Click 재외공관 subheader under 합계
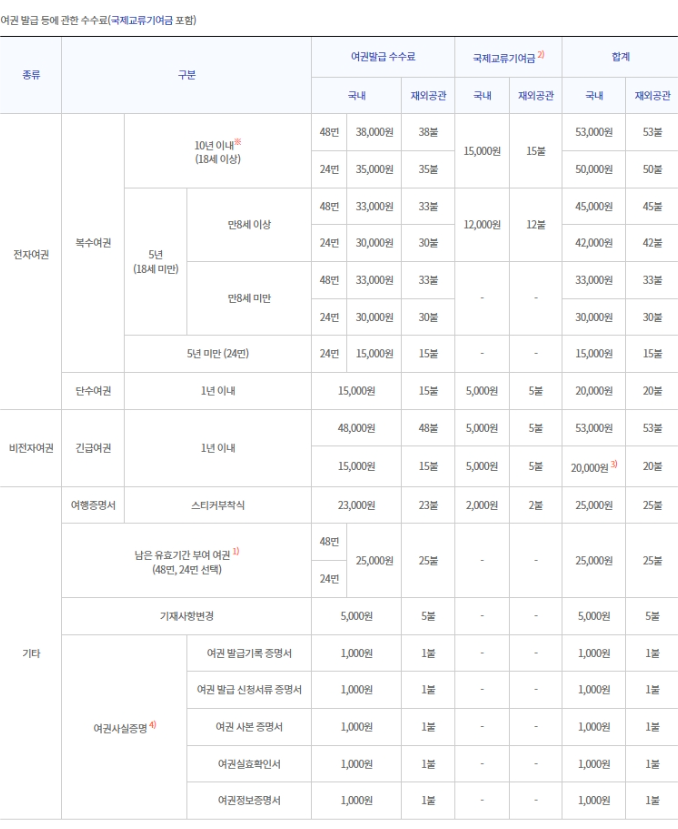The height and width of the screenshot is (829, 678). pos(652,96)
